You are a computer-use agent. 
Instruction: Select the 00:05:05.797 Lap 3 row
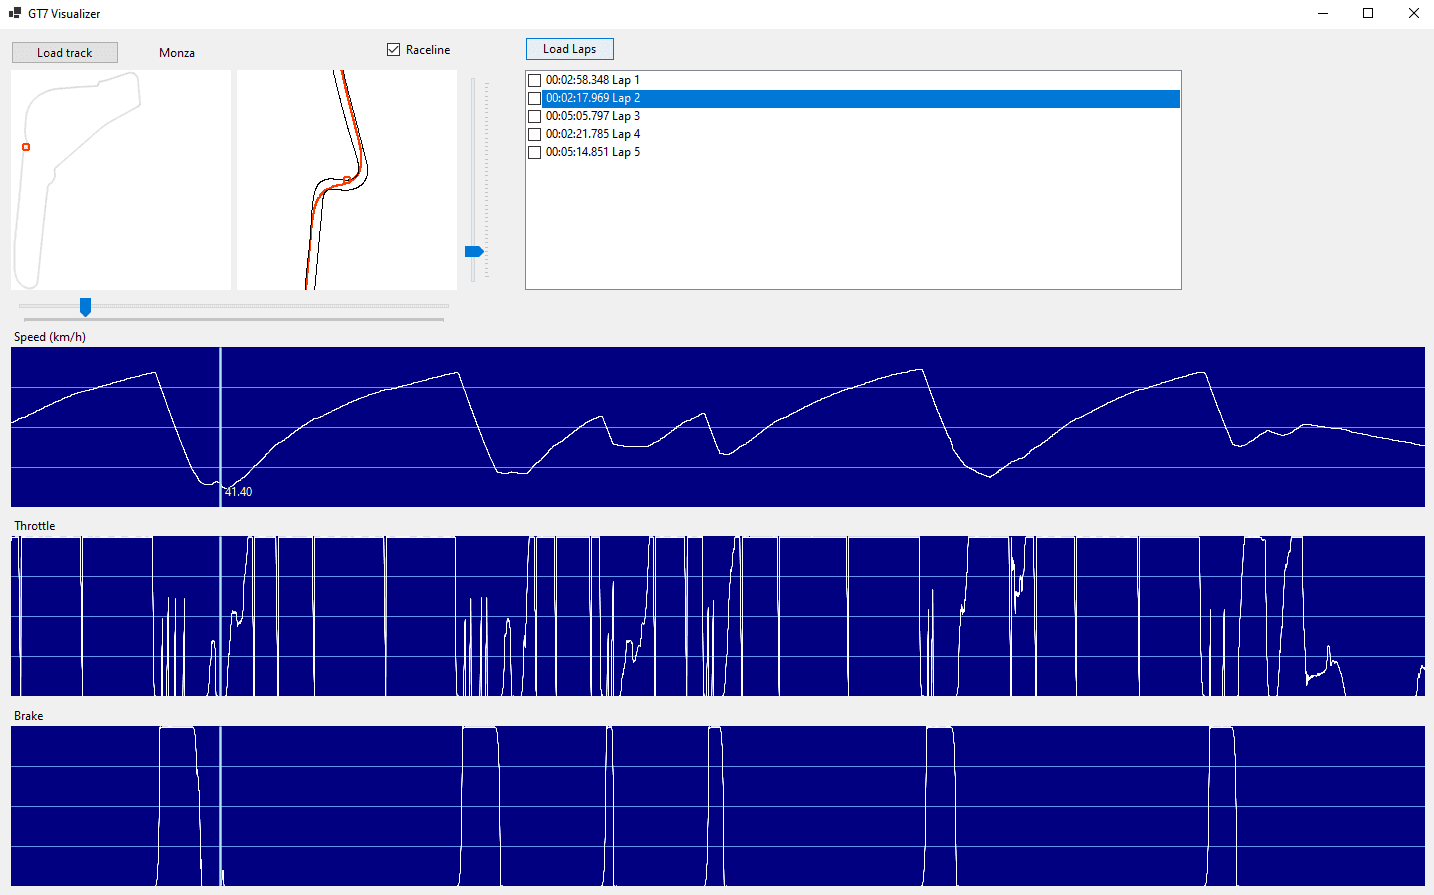click(x=853, y=116)
